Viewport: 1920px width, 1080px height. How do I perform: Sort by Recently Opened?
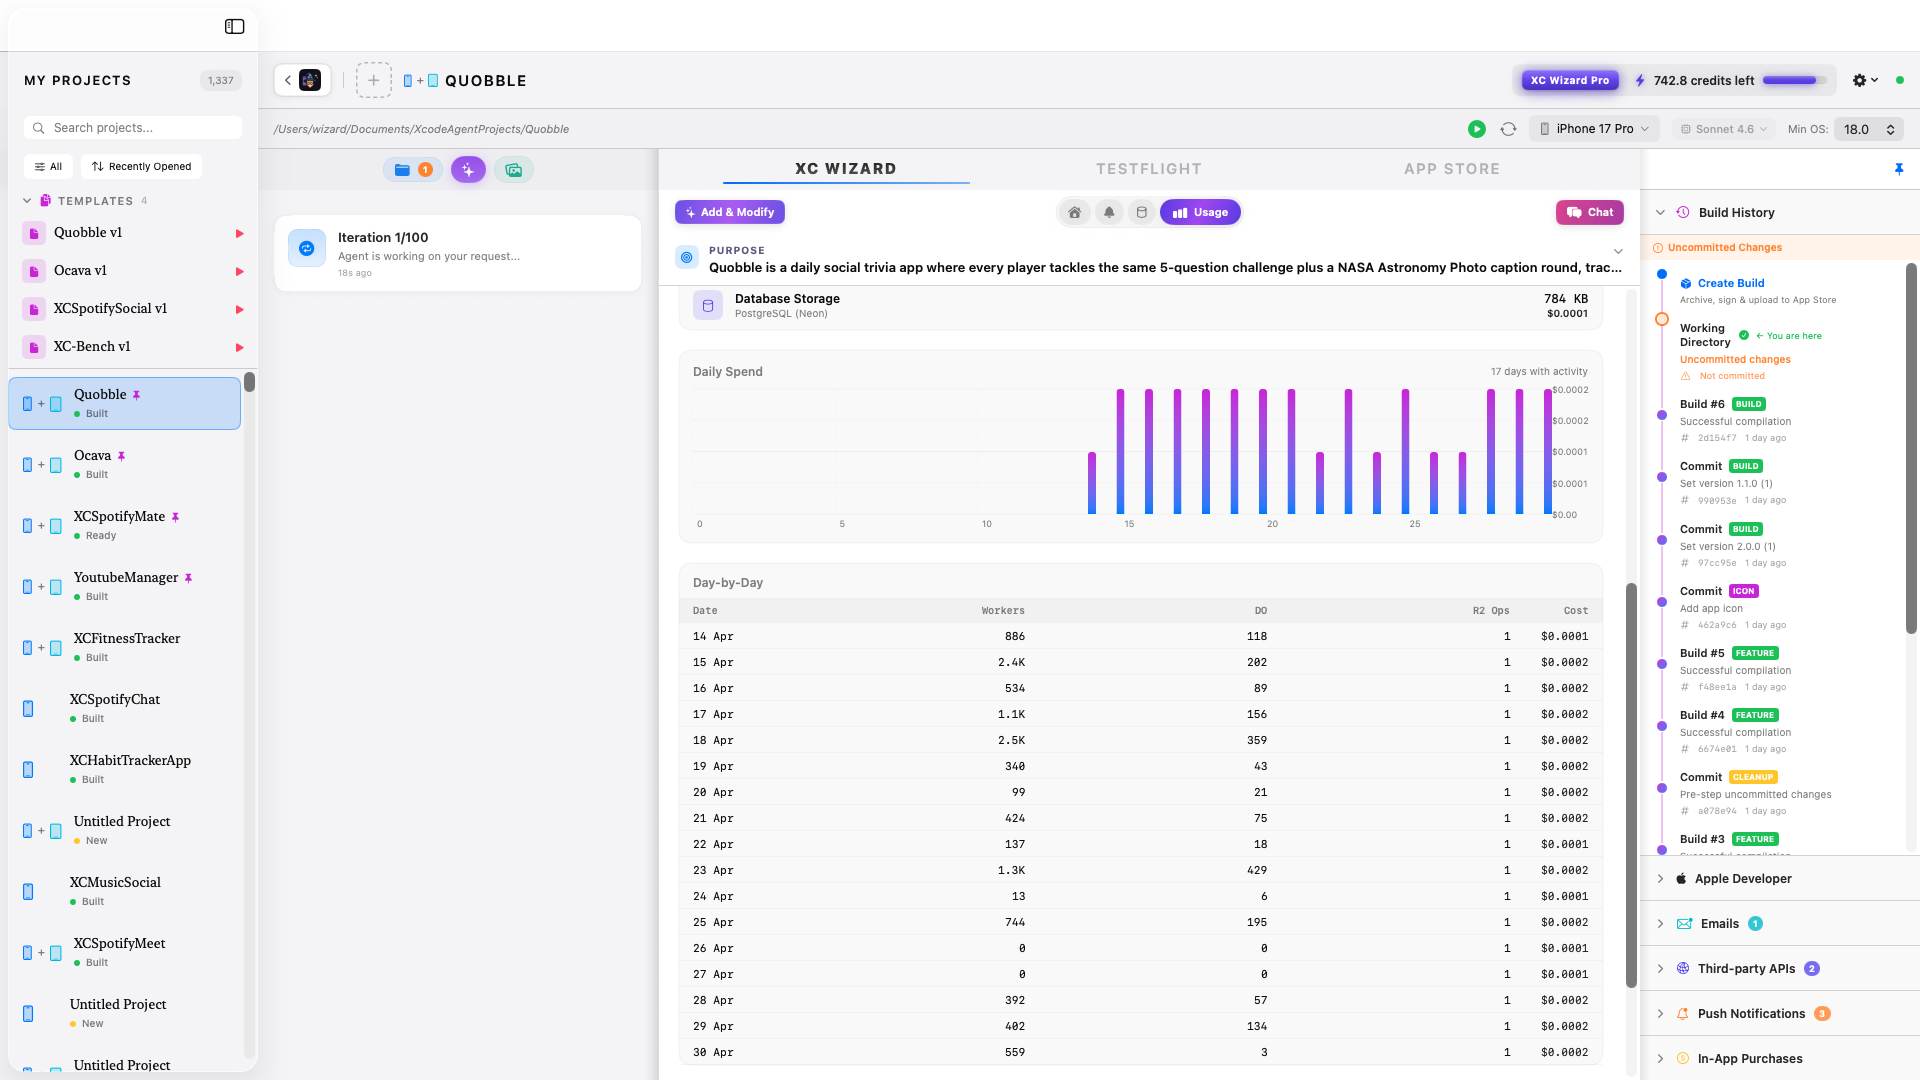tap(141, 167)
